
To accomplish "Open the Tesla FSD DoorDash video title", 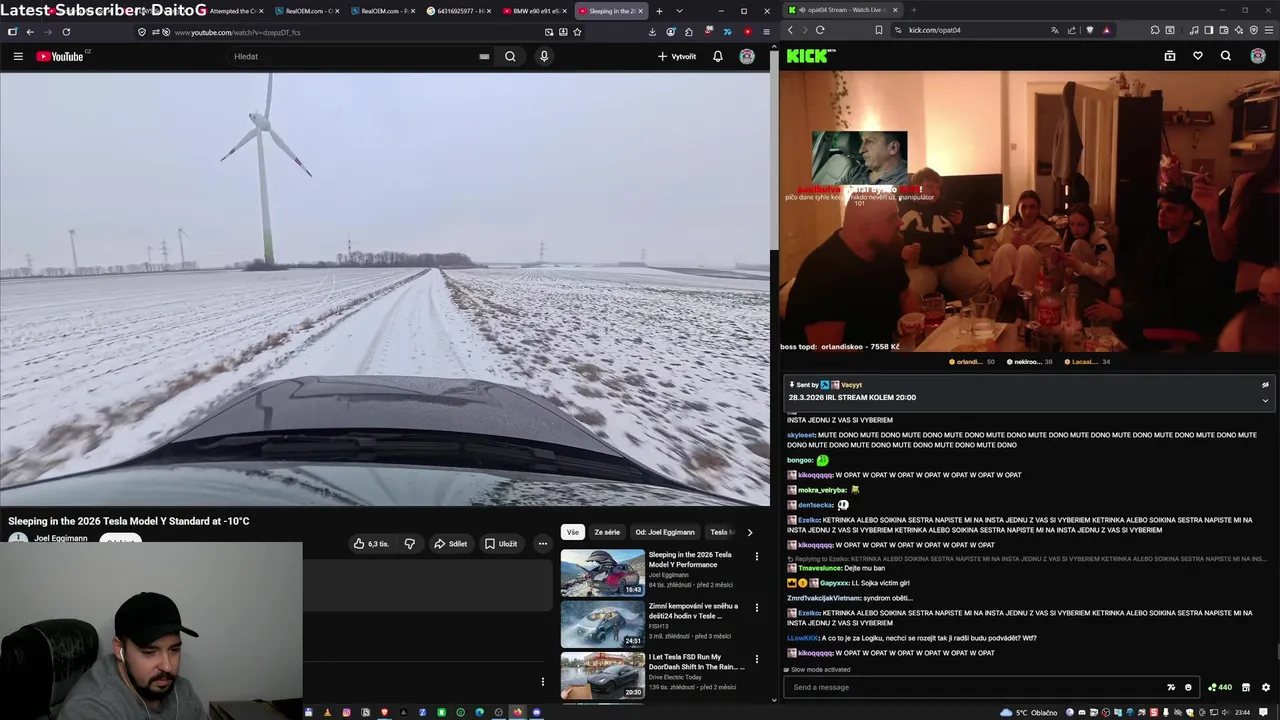I will [695, 662].
